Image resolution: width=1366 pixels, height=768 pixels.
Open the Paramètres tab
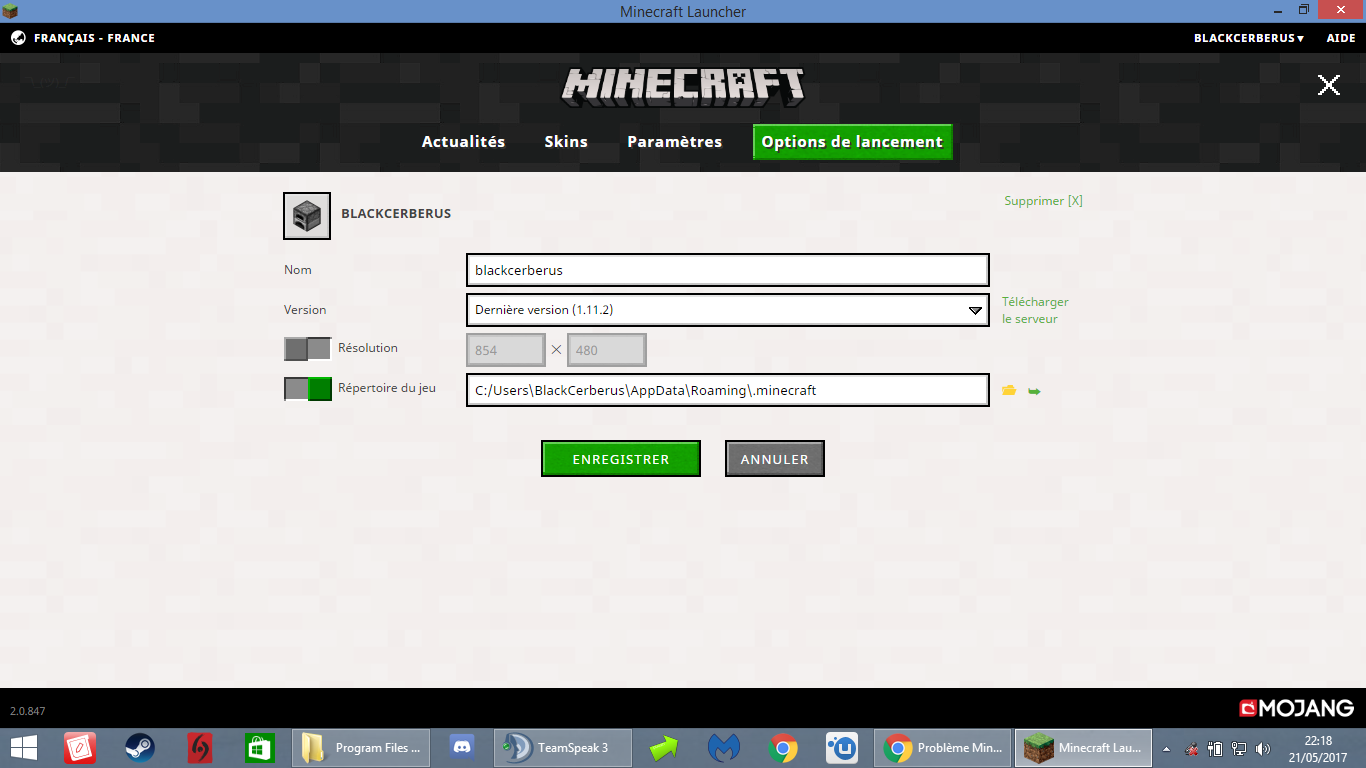pos(674,142)
